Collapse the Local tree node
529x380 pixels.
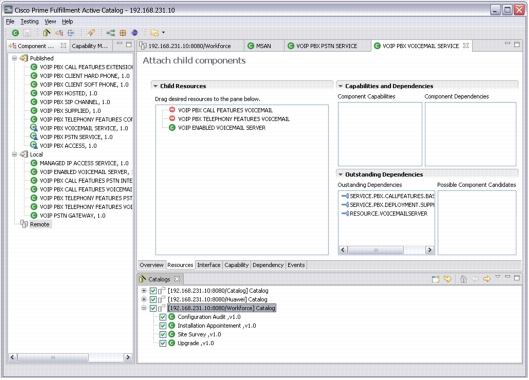pyautogui.click(x=14, y=154)
